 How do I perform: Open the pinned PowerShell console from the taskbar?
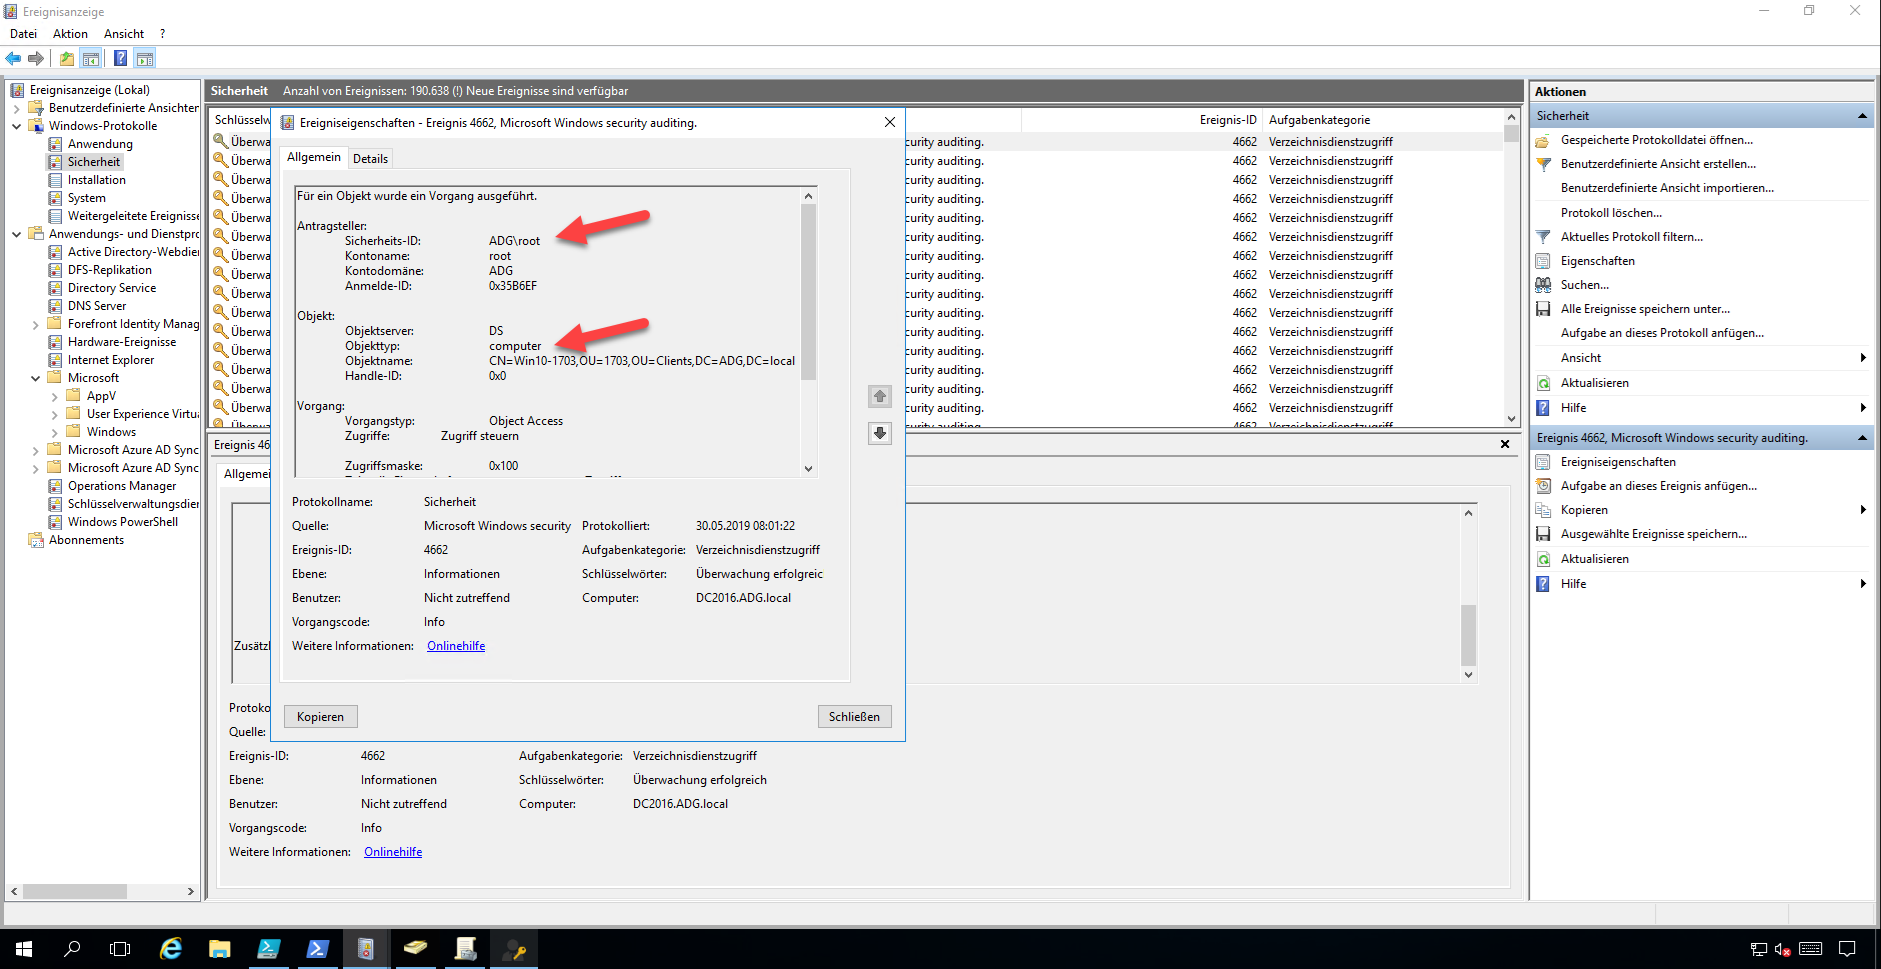click(317, 949)
